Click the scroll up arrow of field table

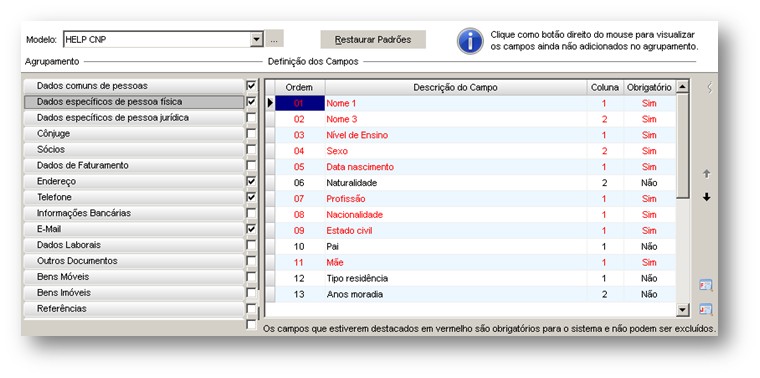682,87
